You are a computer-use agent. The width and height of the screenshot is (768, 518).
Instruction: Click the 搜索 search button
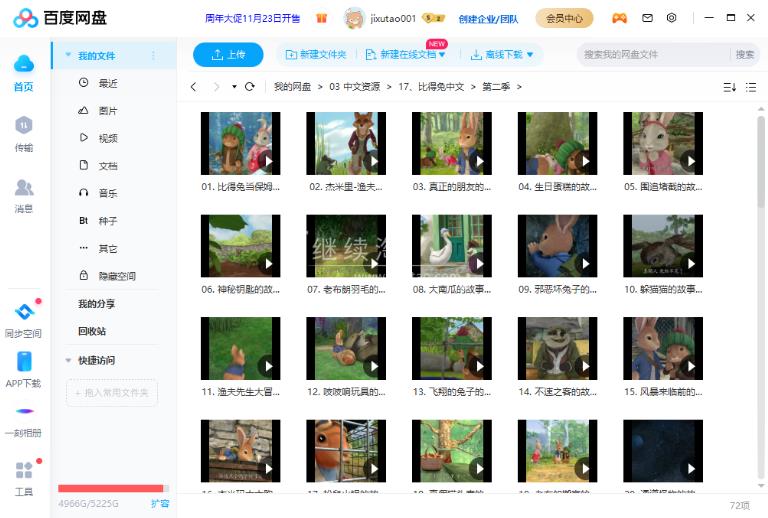[744, 54]
